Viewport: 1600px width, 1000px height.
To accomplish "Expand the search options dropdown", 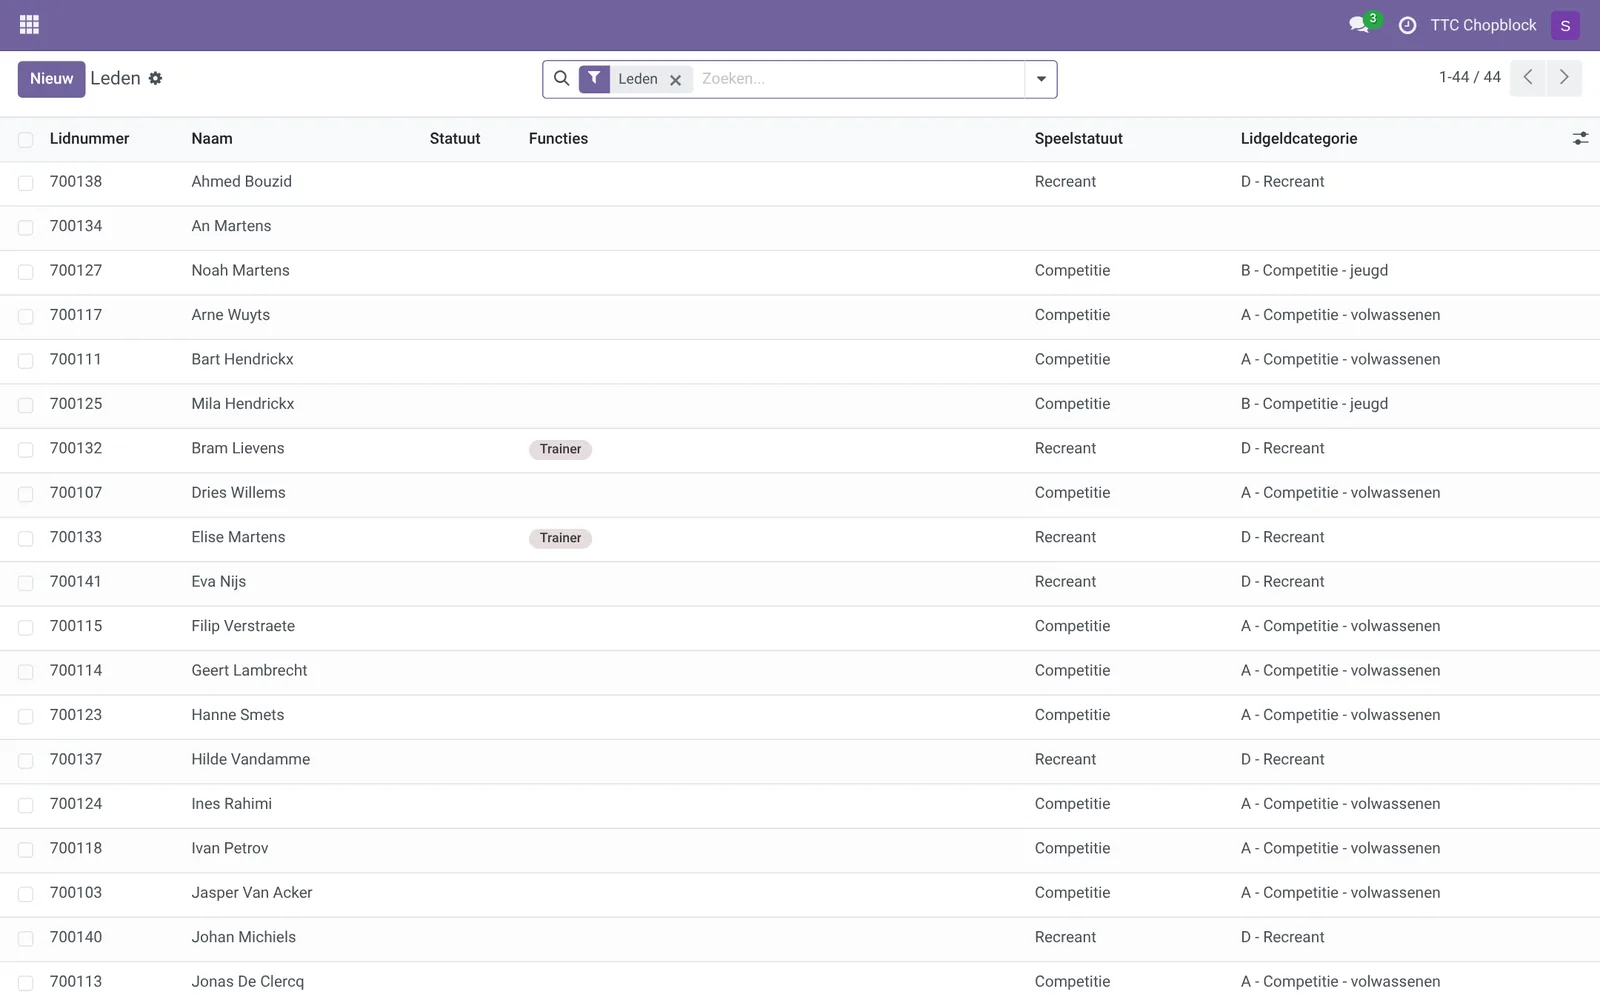I will click(x=1041, y=79).
